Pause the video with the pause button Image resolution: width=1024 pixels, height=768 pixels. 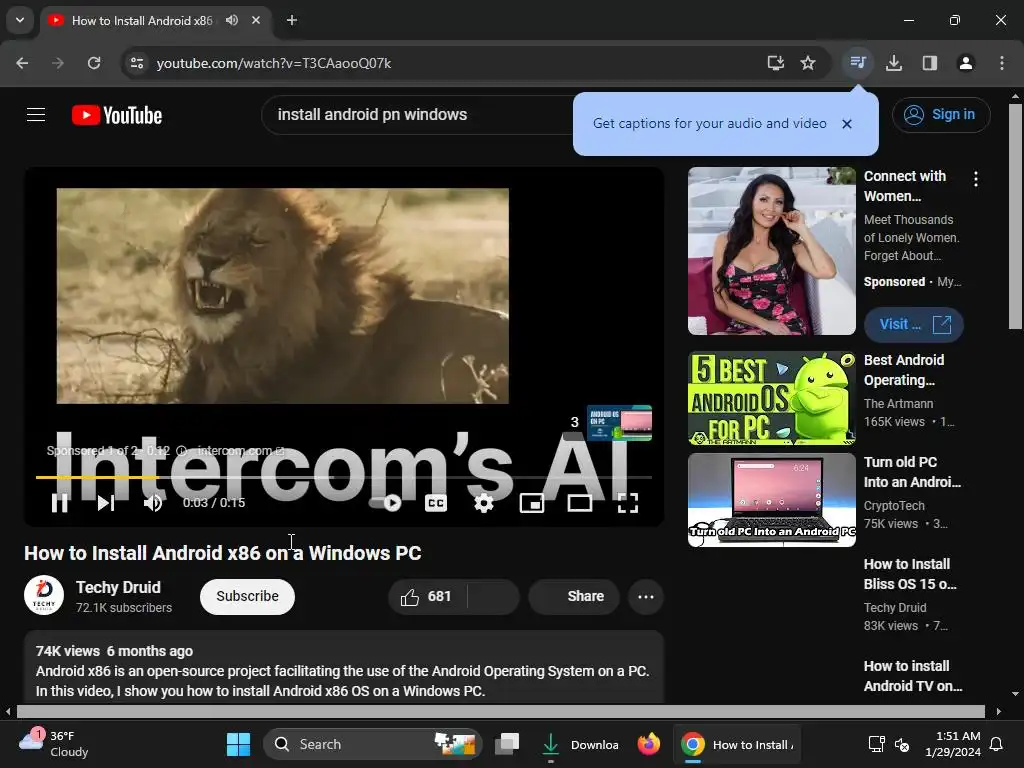point(59,503)
